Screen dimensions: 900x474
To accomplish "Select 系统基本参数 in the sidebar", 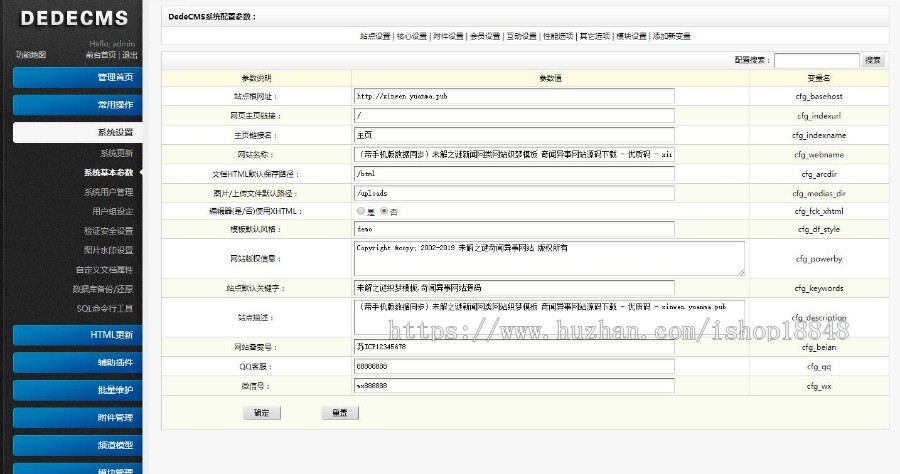I will [108, 172].
